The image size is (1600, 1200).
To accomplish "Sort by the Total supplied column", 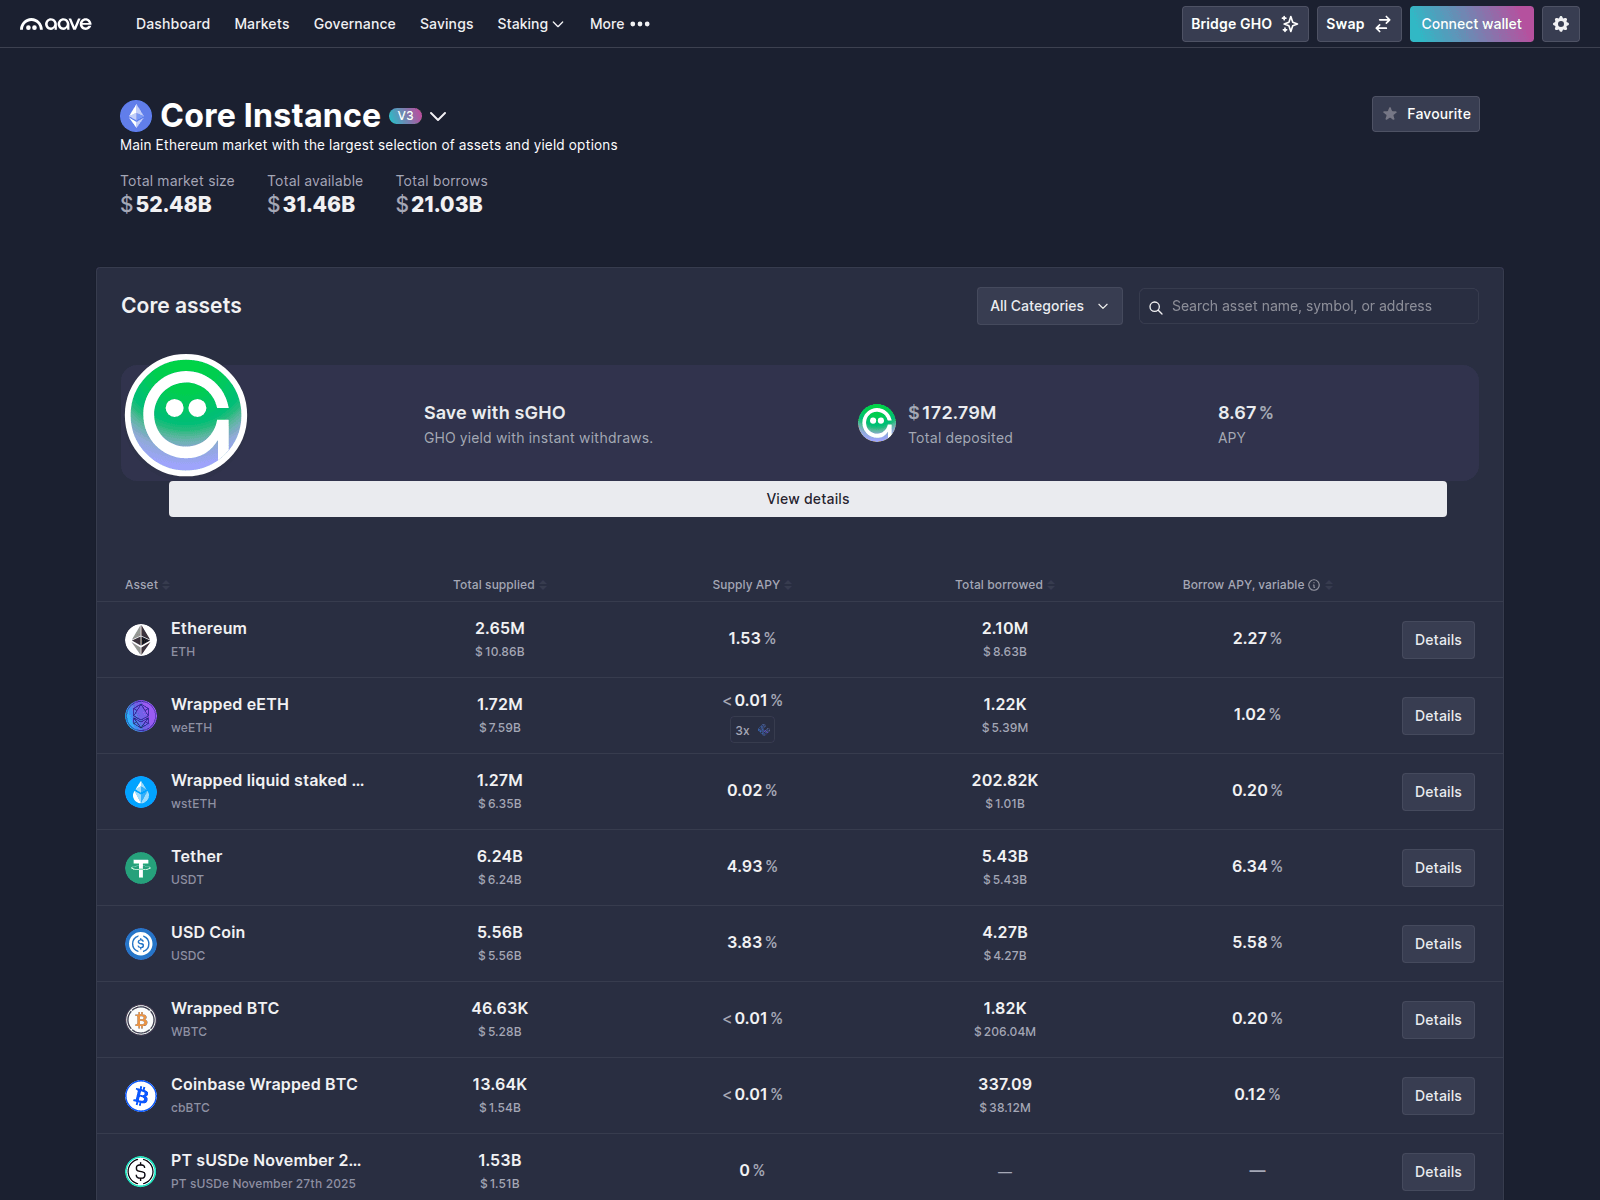I will click(494, 585).
